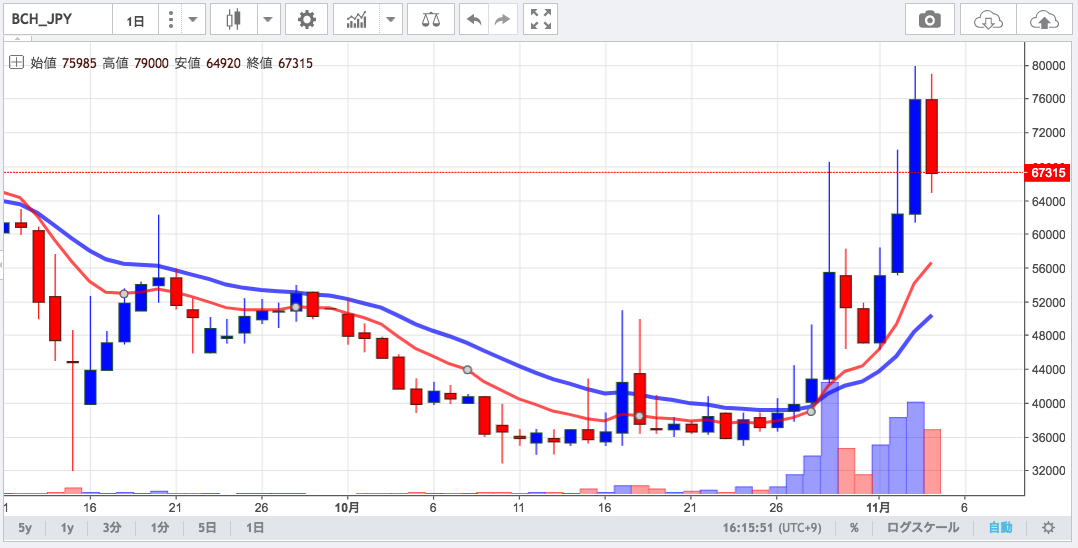Click the 11月 date axis label
This screenshot has width=1078, height=548.
point(879,507)
